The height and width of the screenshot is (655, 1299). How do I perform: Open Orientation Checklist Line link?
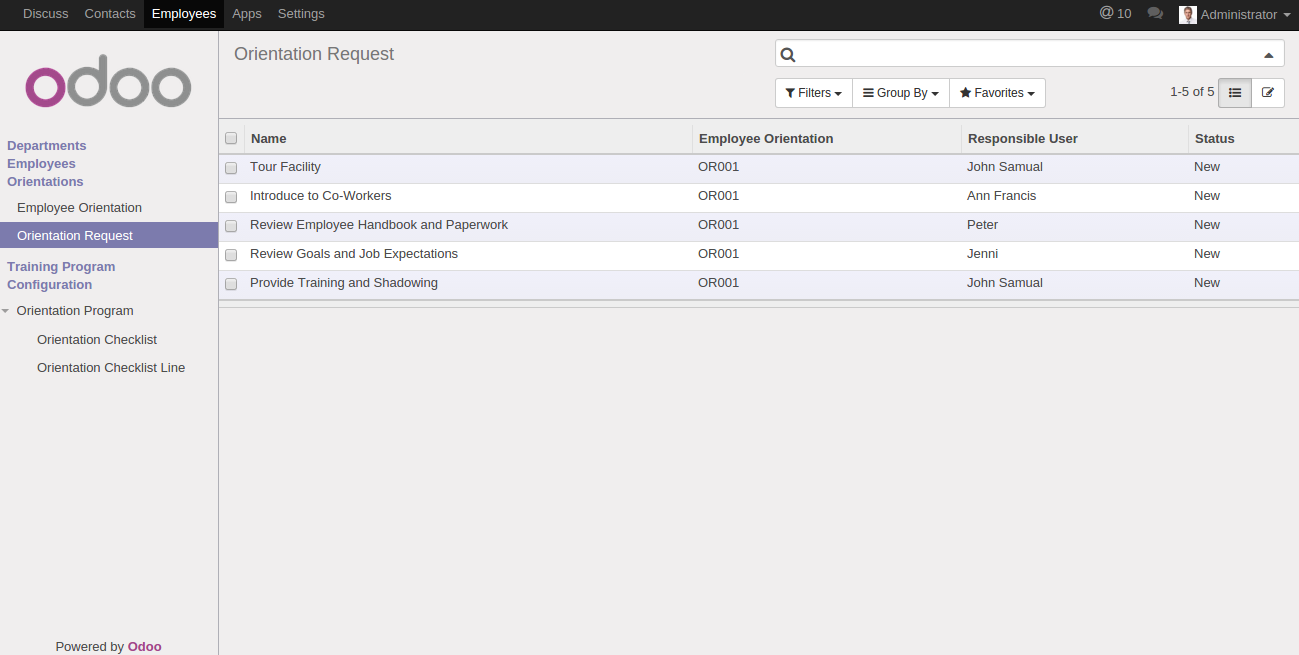click(x=111, y=368)
